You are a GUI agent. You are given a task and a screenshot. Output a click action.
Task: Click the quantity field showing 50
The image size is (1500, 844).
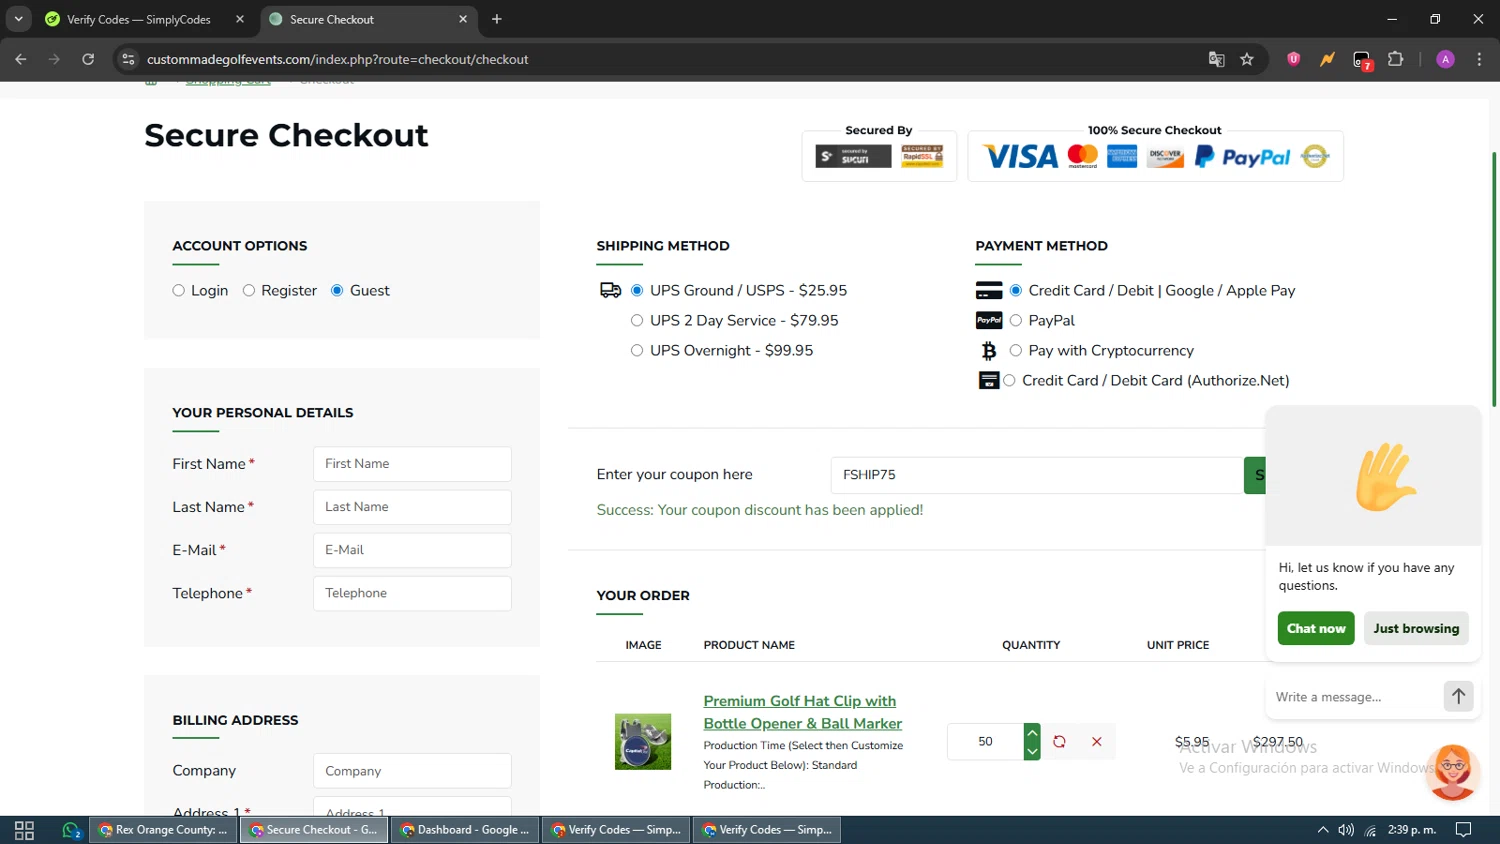[x=985, y=741]
